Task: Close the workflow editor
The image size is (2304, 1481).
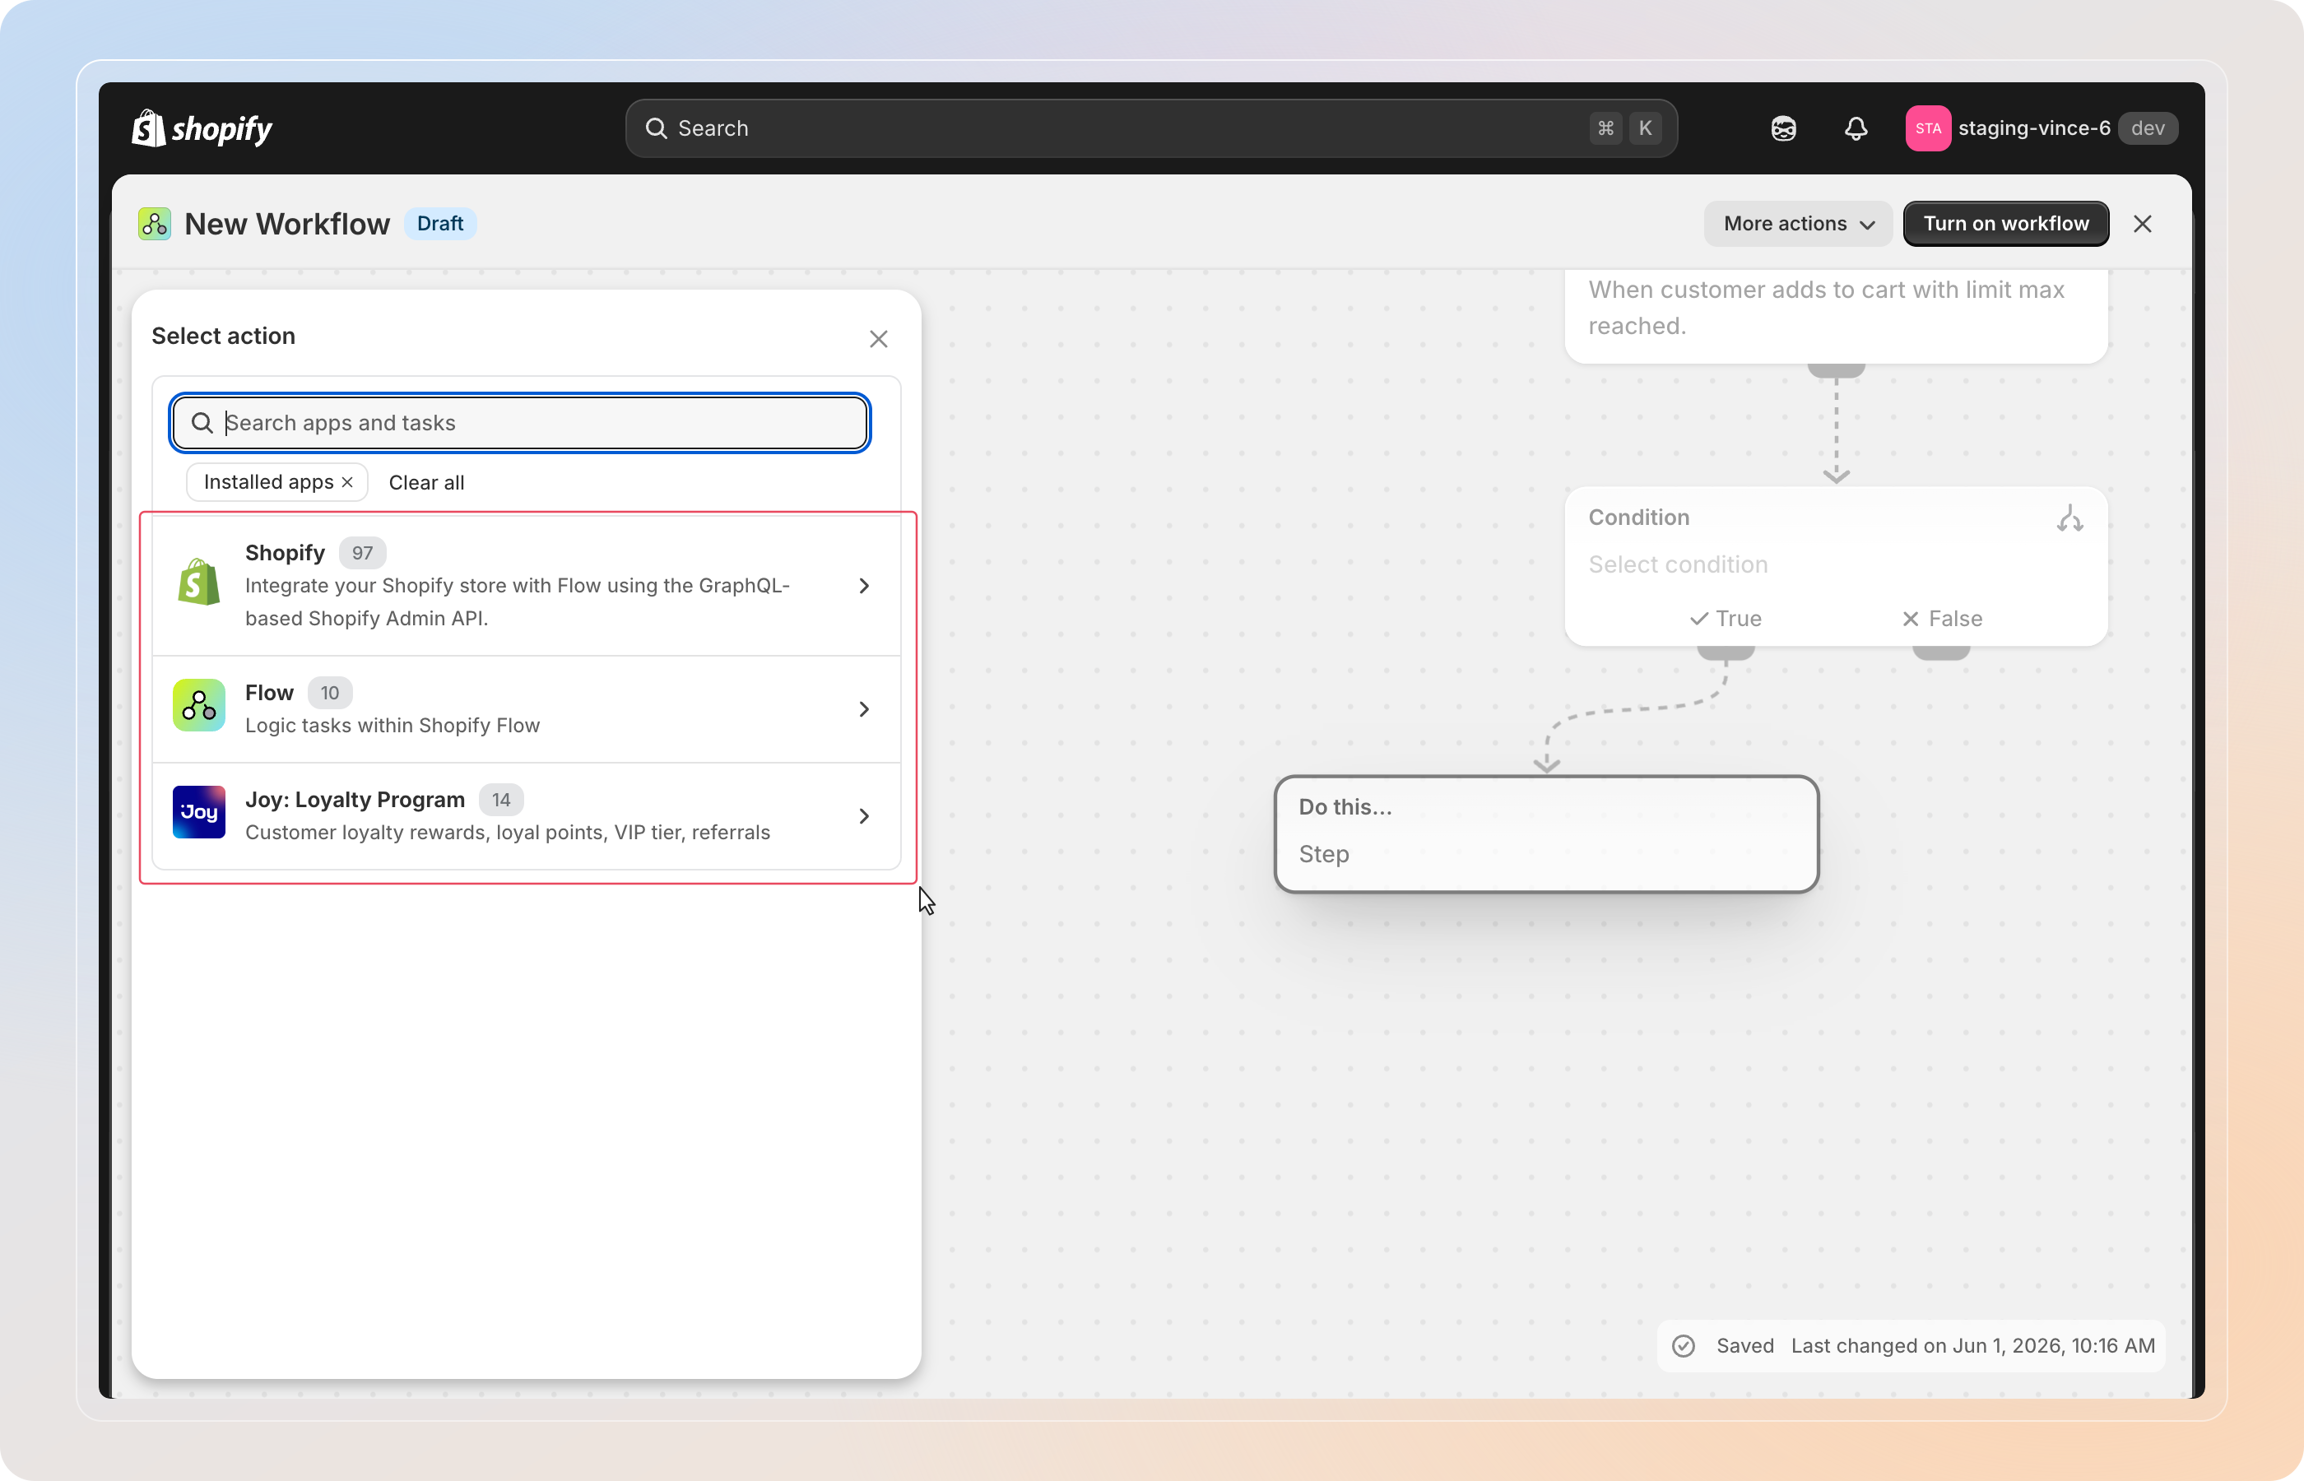Action: (x=2142, y=223)
